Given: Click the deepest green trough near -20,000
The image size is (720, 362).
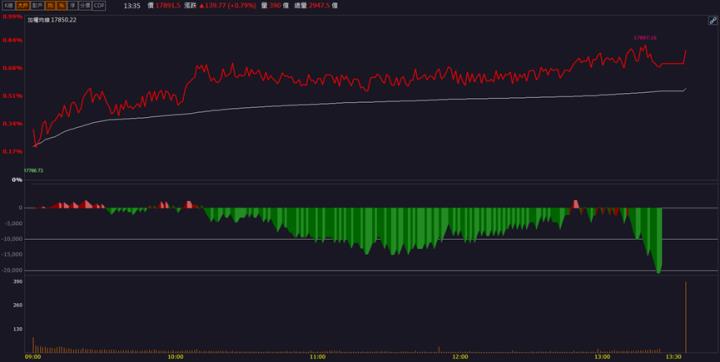Looking at the screenshot, I should 659,269.
